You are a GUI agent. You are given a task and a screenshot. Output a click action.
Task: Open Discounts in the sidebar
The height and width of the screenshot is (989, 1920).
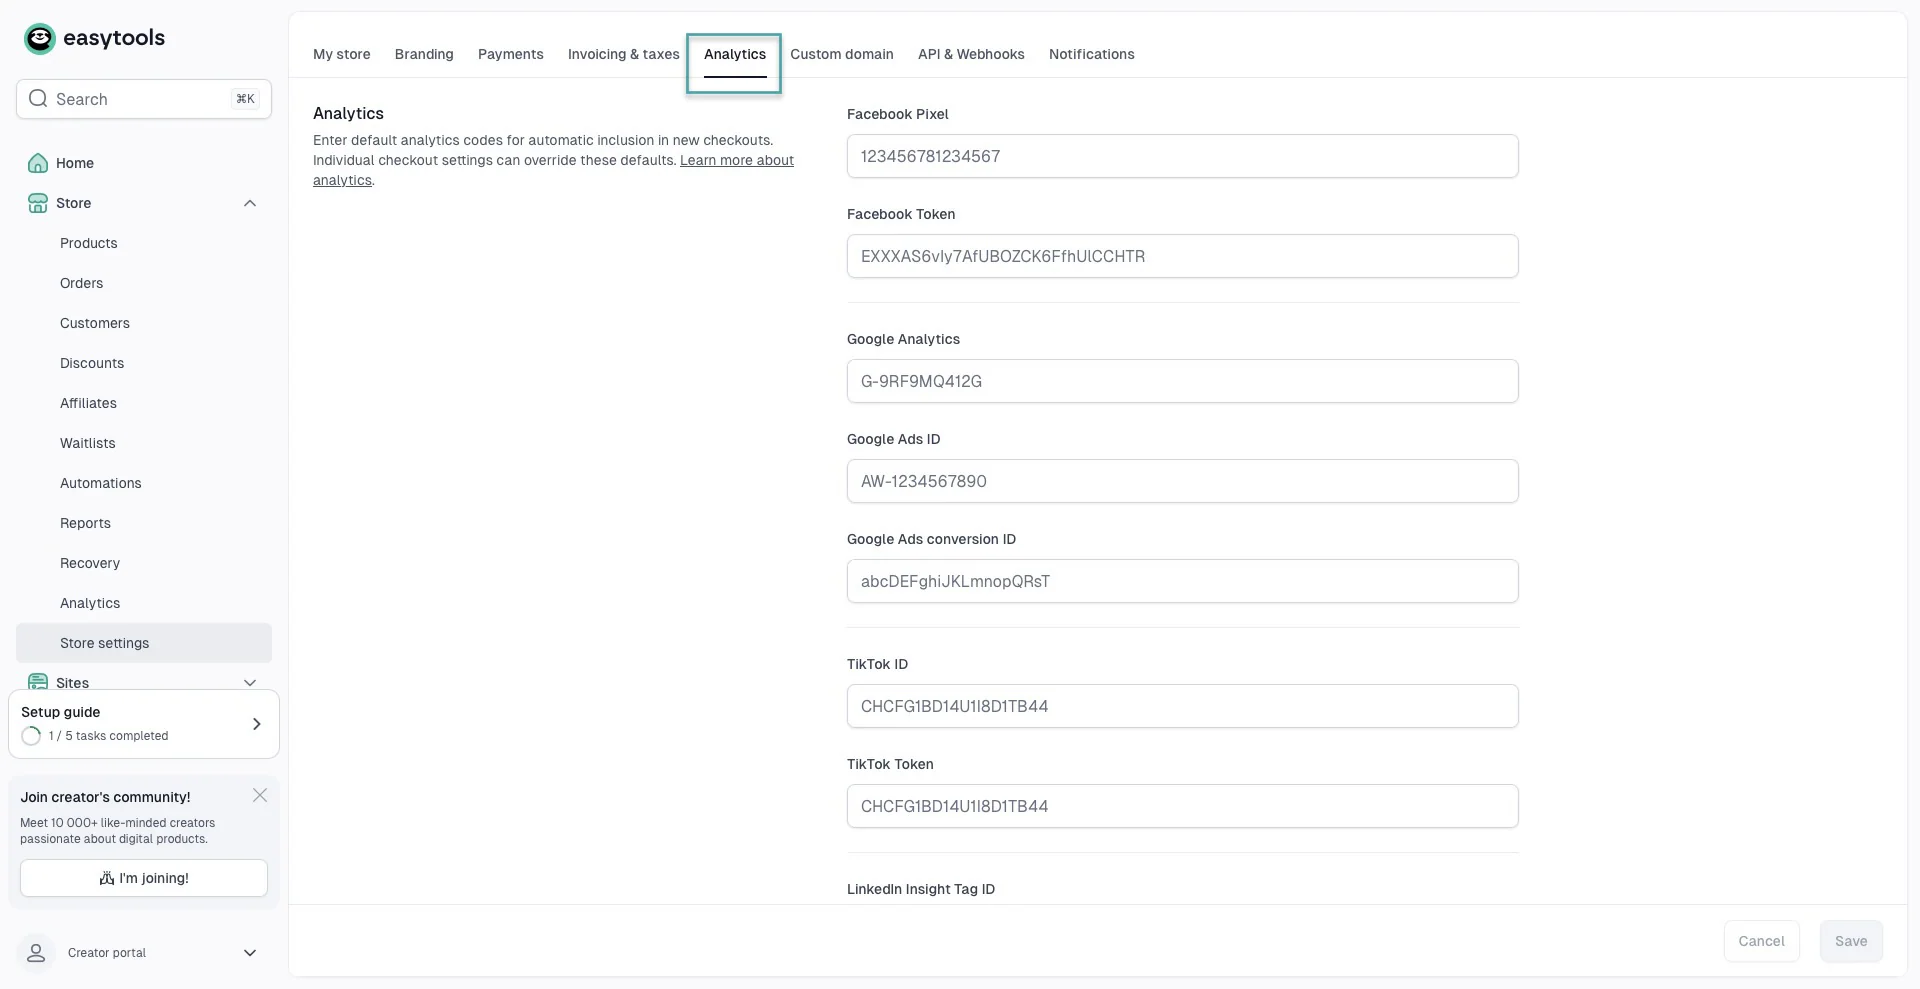pyautogui.click(x=144, y=363)
